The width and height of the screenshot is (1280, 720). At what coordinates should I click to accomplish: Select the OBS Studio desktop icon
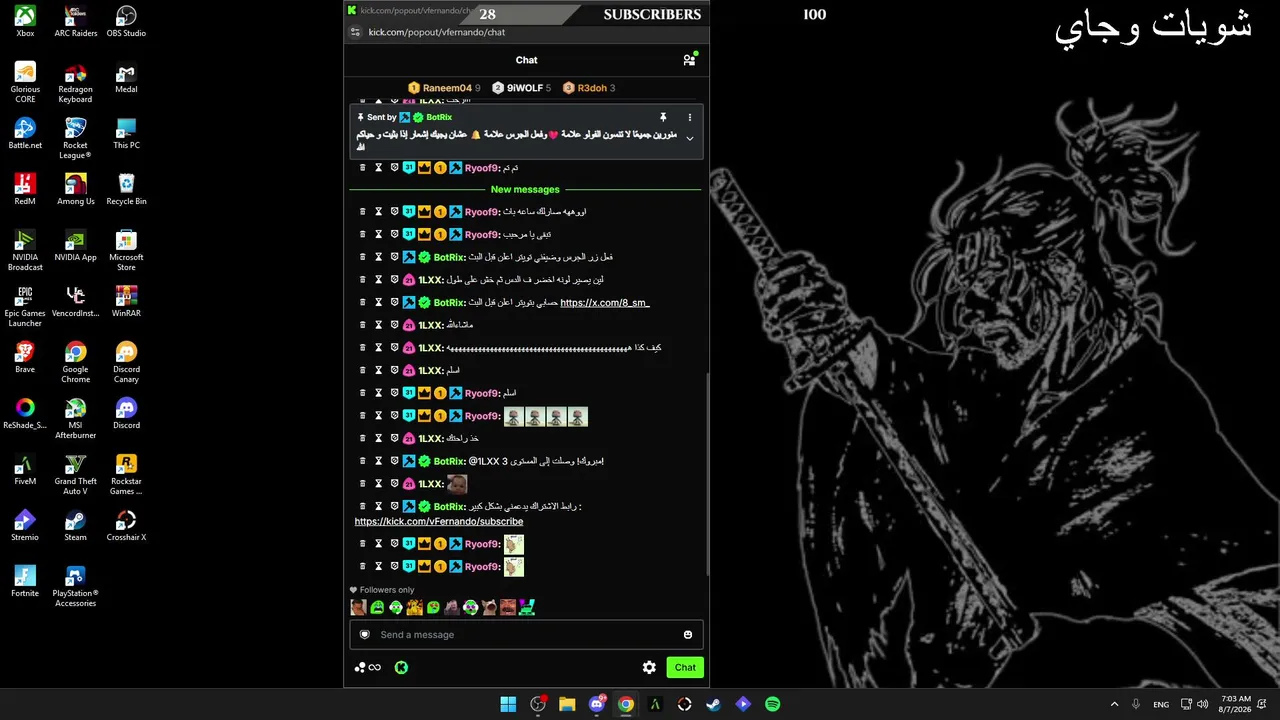coord(126,21)
